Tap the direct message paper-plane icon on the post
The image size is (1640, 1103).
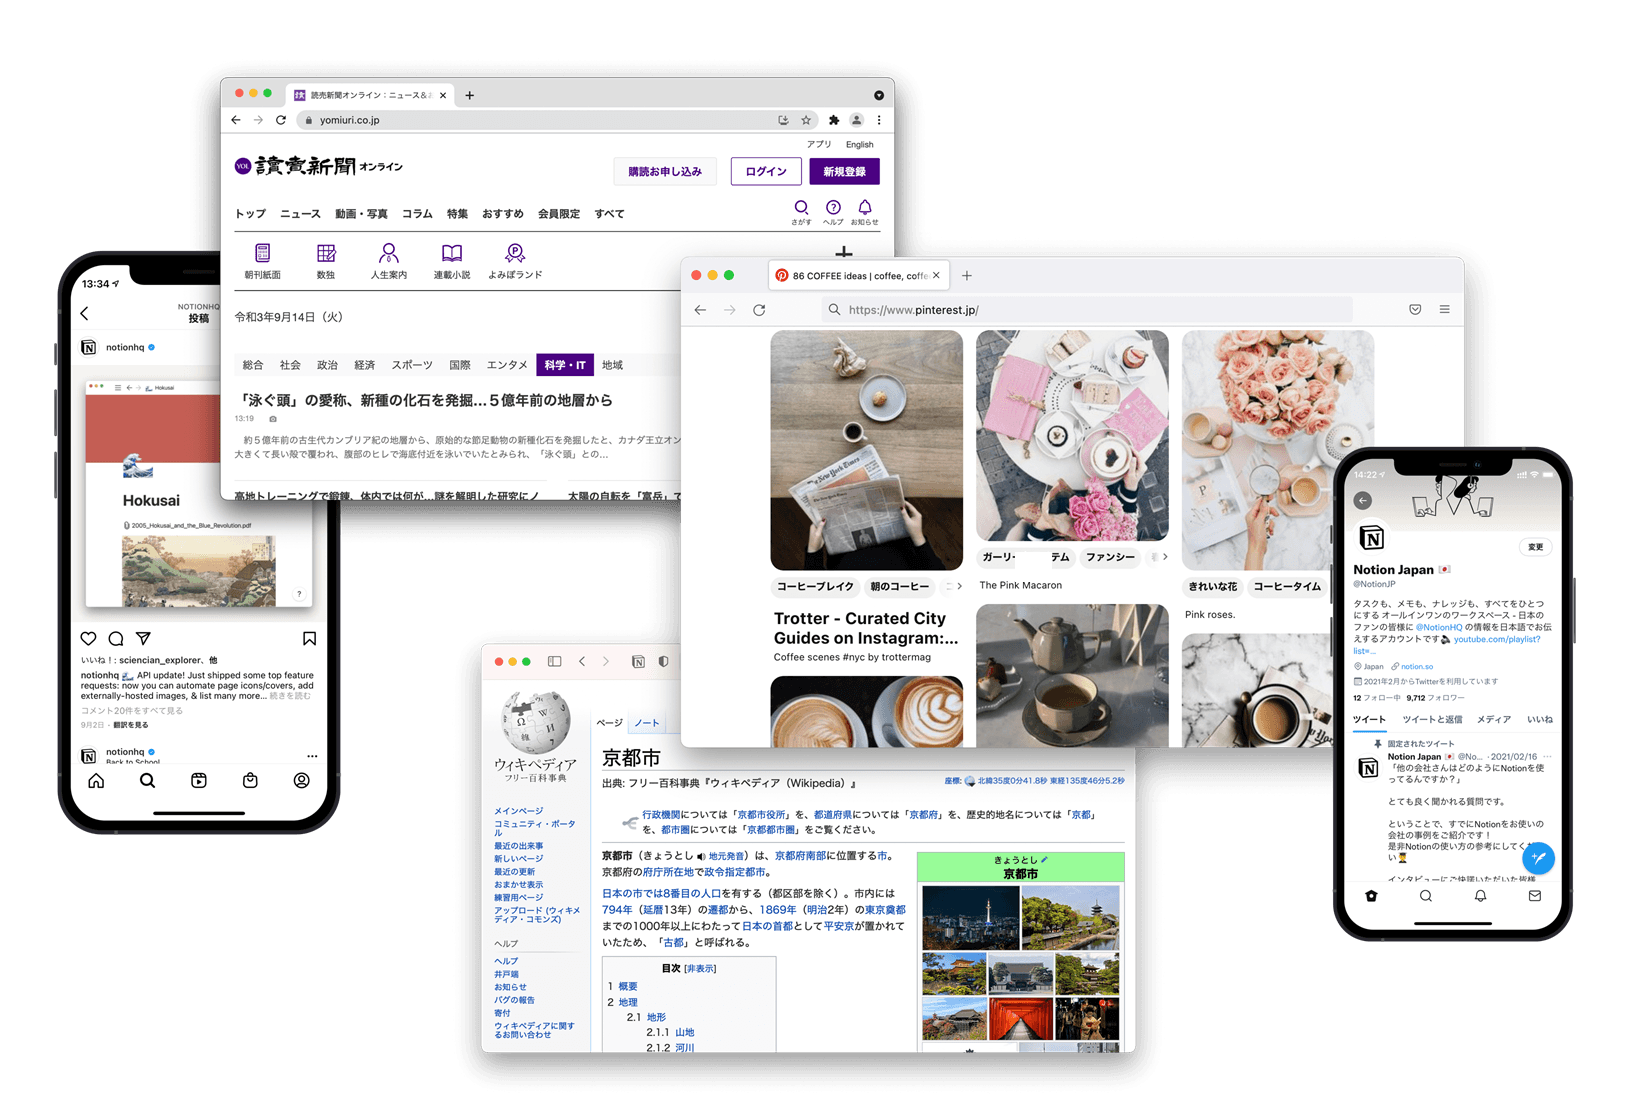[143, 638]
